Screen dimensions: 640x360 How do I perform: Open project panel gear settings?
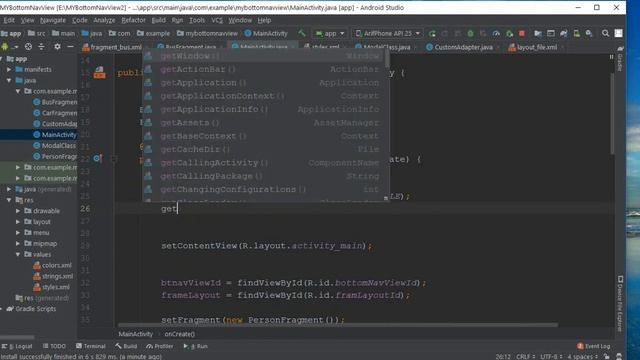[x=57, y=47]
